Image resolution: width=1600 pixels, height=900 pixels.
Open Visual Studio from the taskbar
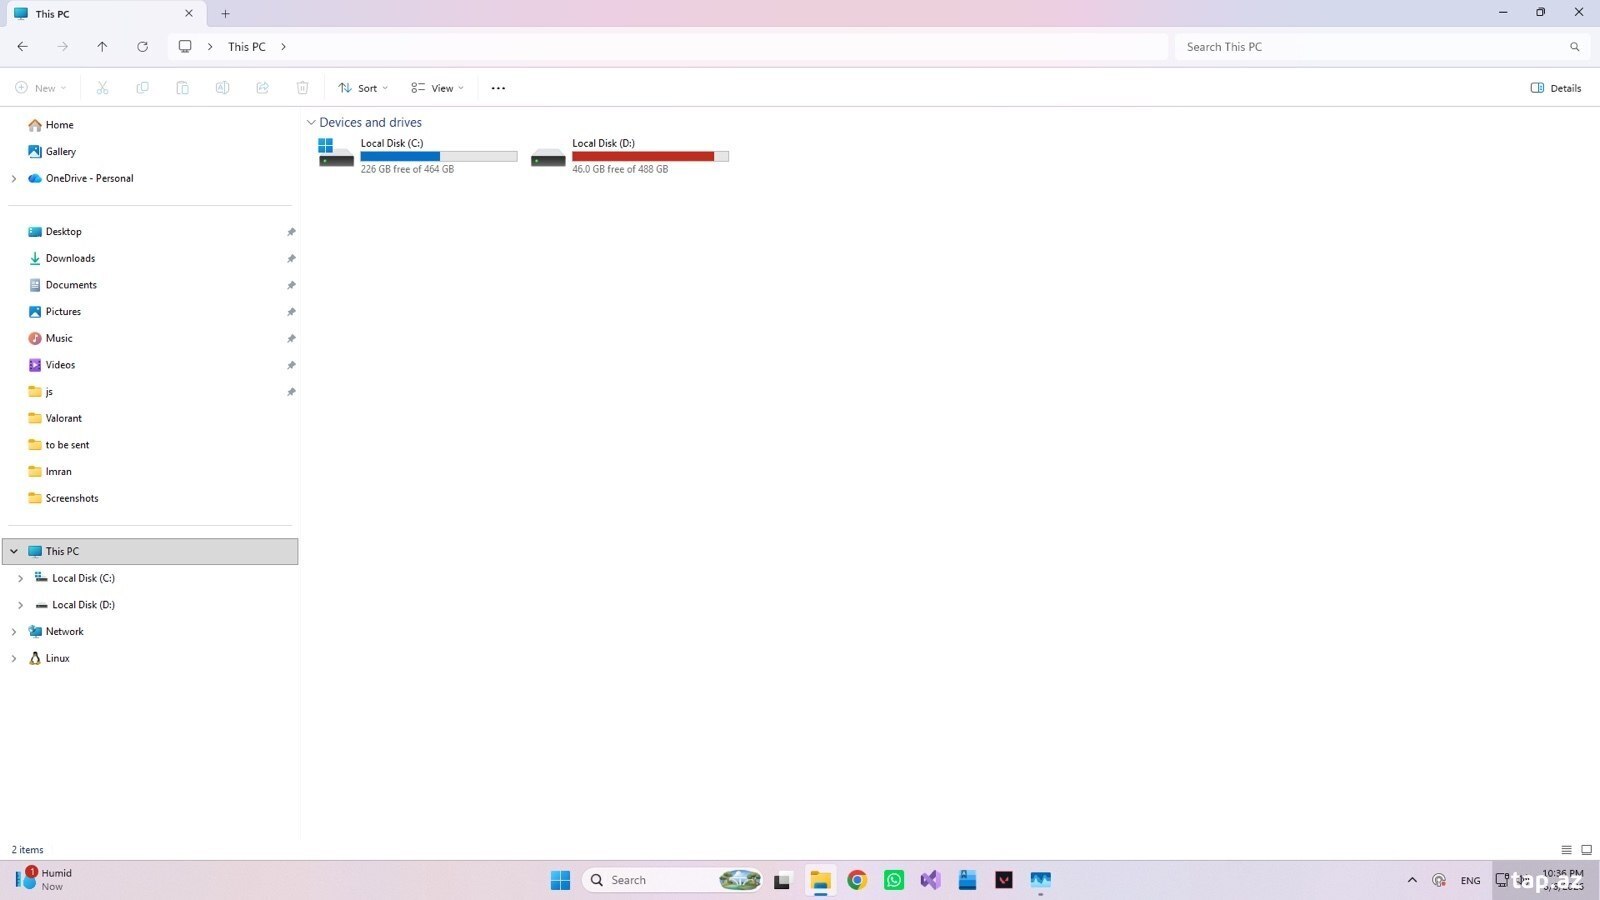(930, 880)
